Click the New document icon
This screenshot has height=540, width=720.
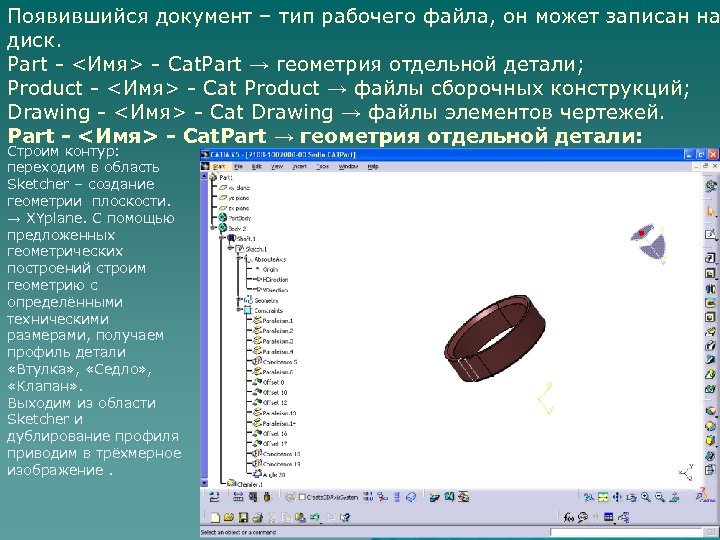[x=215, y=518]
